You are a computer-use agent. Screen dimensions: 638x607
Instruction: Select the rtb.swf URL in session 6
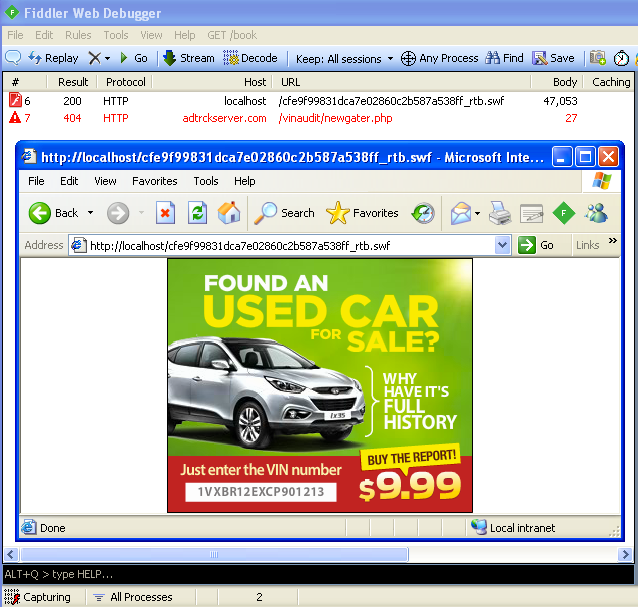391,101
